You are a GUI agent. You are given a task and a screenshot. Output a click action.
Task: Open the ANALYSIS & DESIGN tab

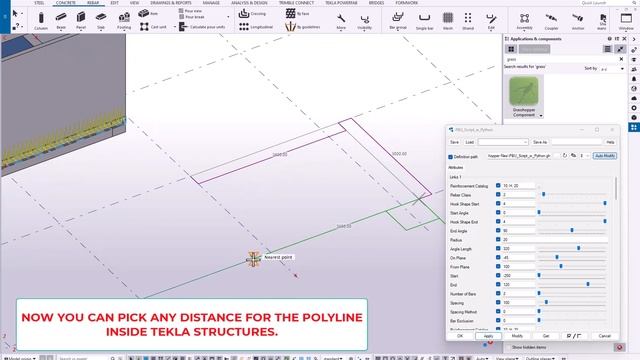click(x=249, y=3)
